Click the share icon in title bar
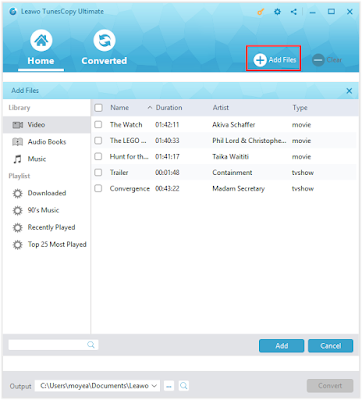 pyautogui.click(x=293, y=12)
